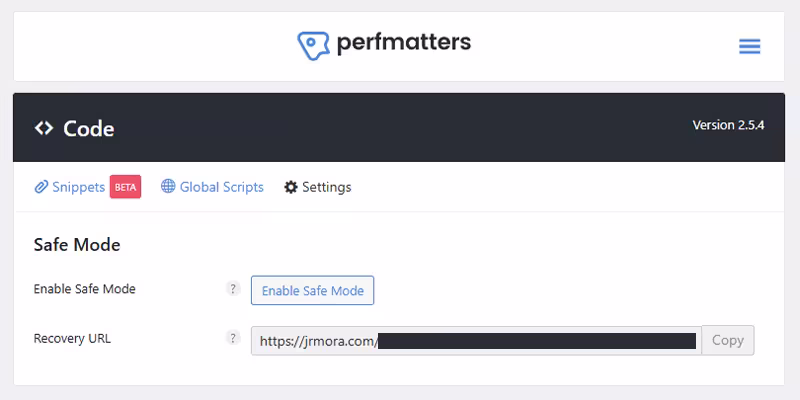Click the Version 2.5.4 text

(728, 126)
